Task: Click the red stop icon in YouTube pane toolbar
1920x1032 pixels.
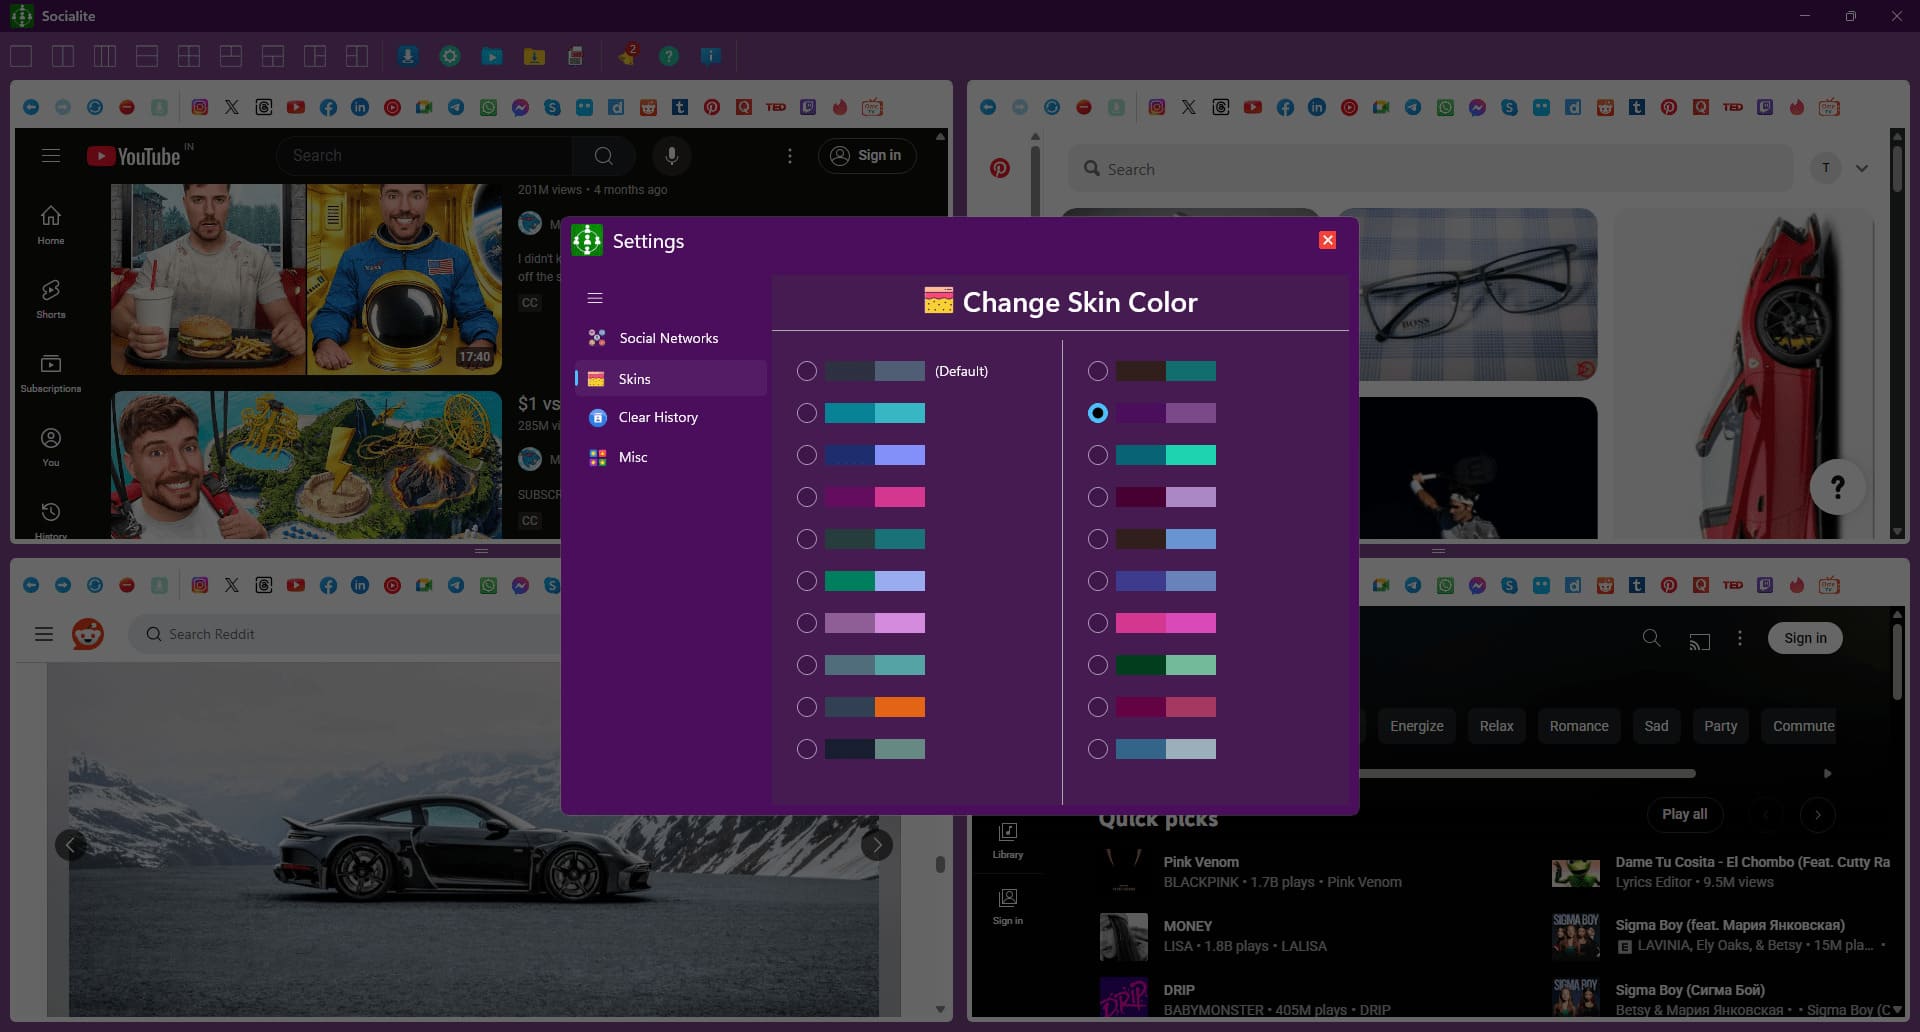Action: [127, 107]
